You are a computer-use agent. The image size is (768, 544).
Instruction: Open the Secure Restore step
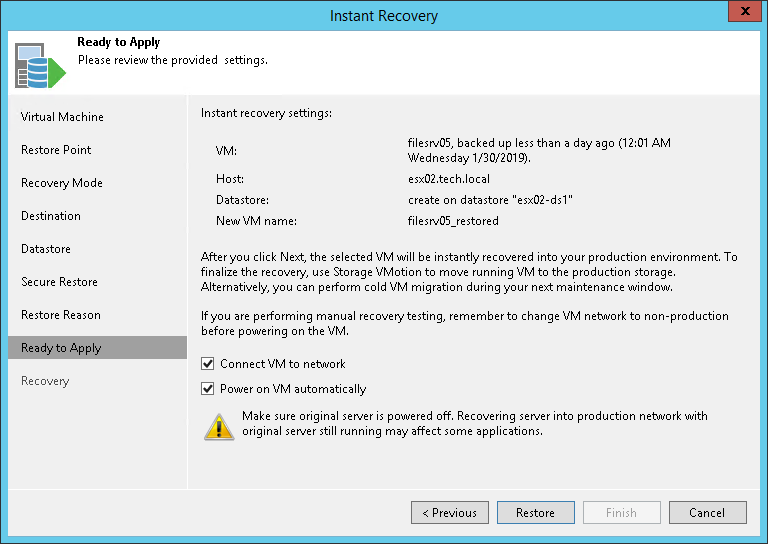[59, 282]
